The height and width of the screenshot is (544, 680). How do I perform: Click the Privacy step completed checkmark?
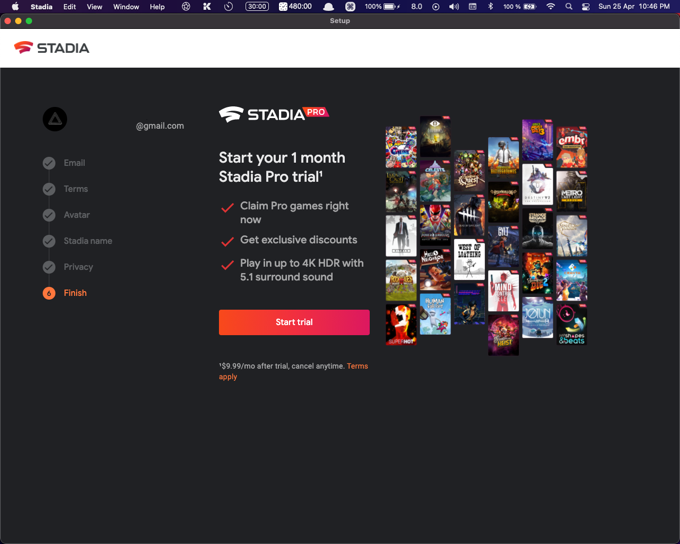coord(49,267)
